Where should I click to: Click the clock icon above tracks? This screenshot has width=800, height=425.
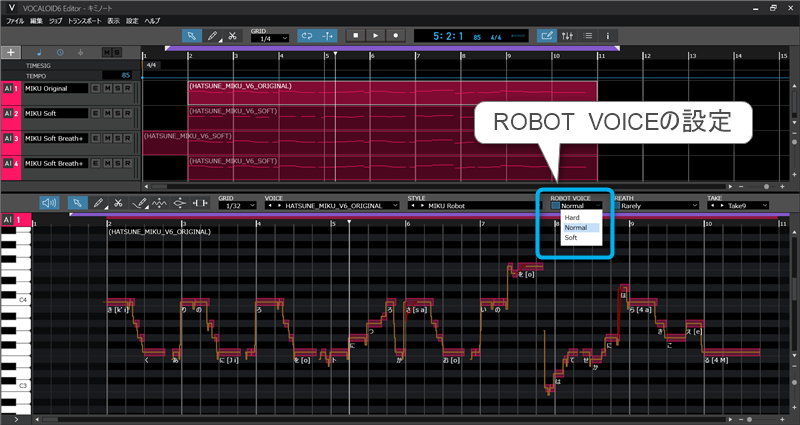coord(60,53)
